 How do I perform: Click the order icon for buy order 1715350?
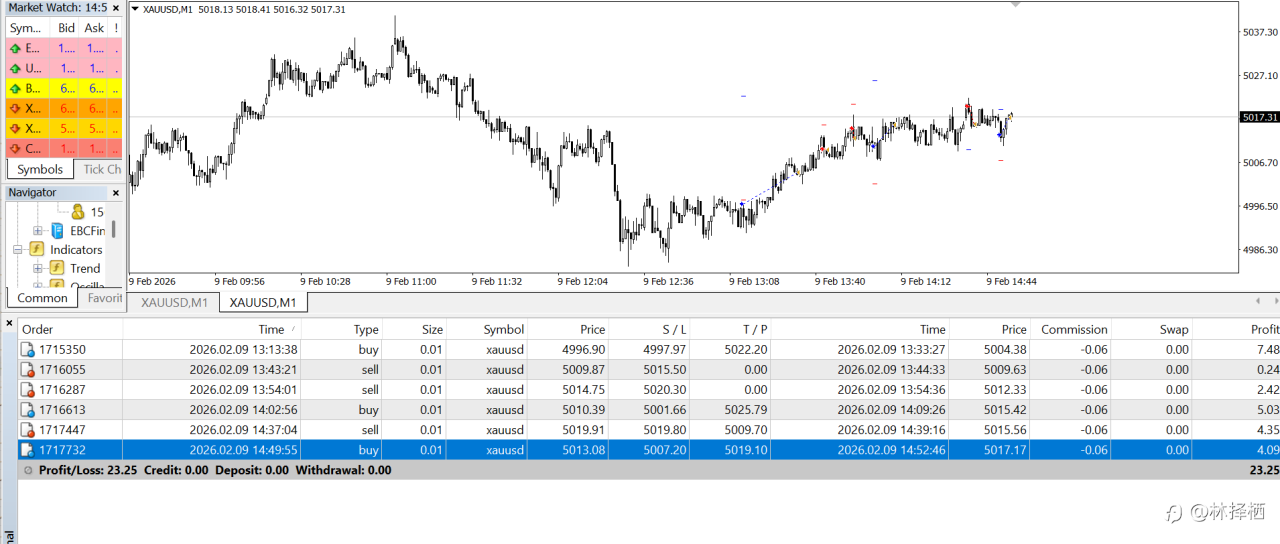tap(28, 350)
